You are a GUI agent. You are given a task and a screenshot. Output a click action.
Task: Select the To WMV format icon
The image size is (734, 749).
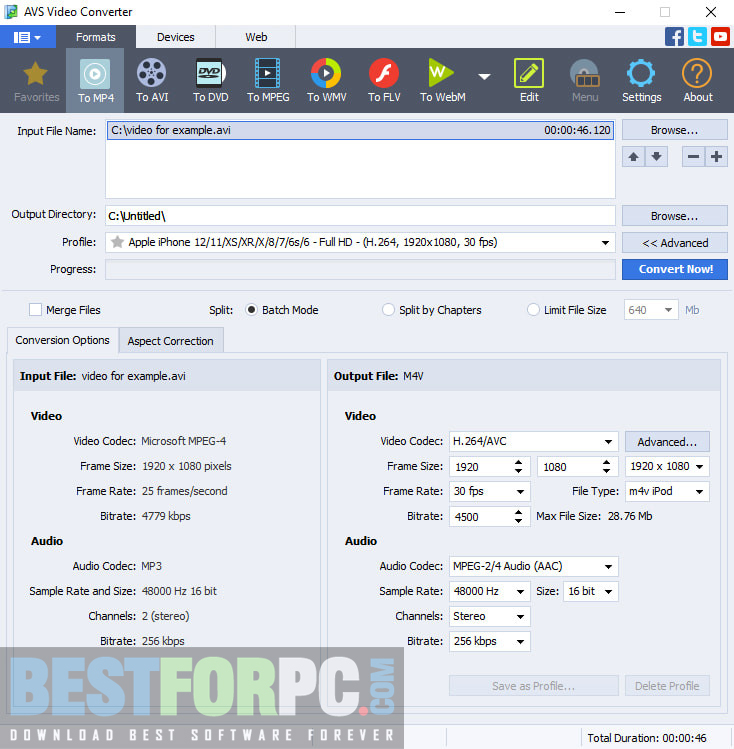pos(326,81)
